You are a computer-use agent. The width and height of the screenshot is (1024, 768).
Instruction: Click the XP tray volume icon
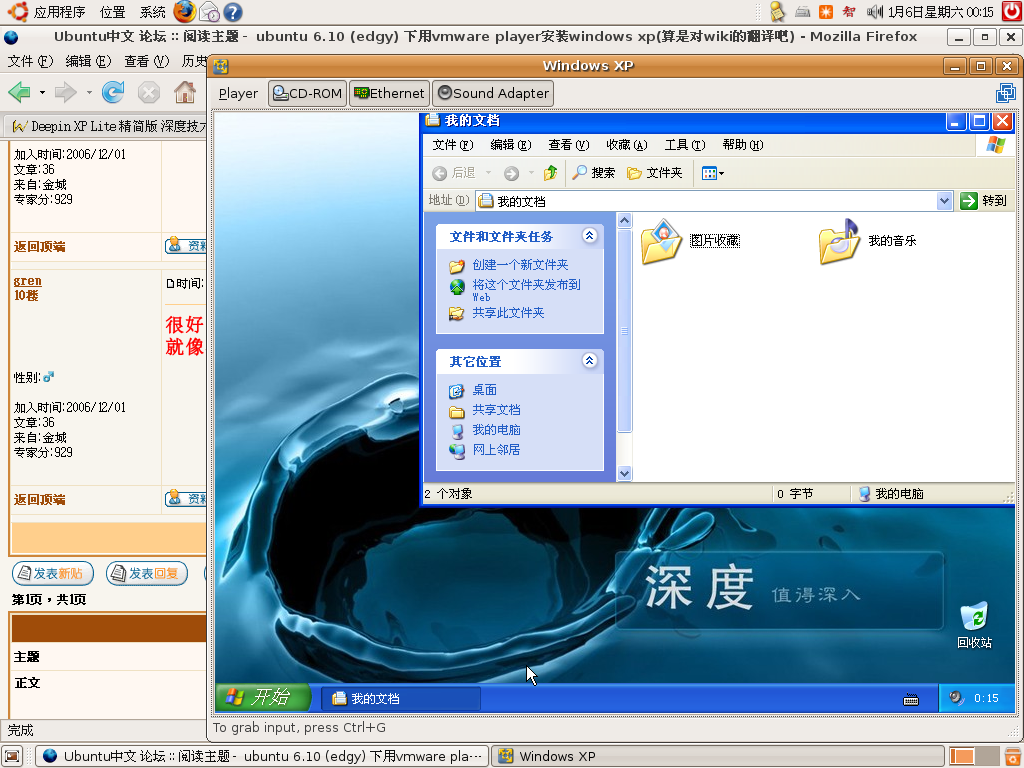tap(956, 698)
